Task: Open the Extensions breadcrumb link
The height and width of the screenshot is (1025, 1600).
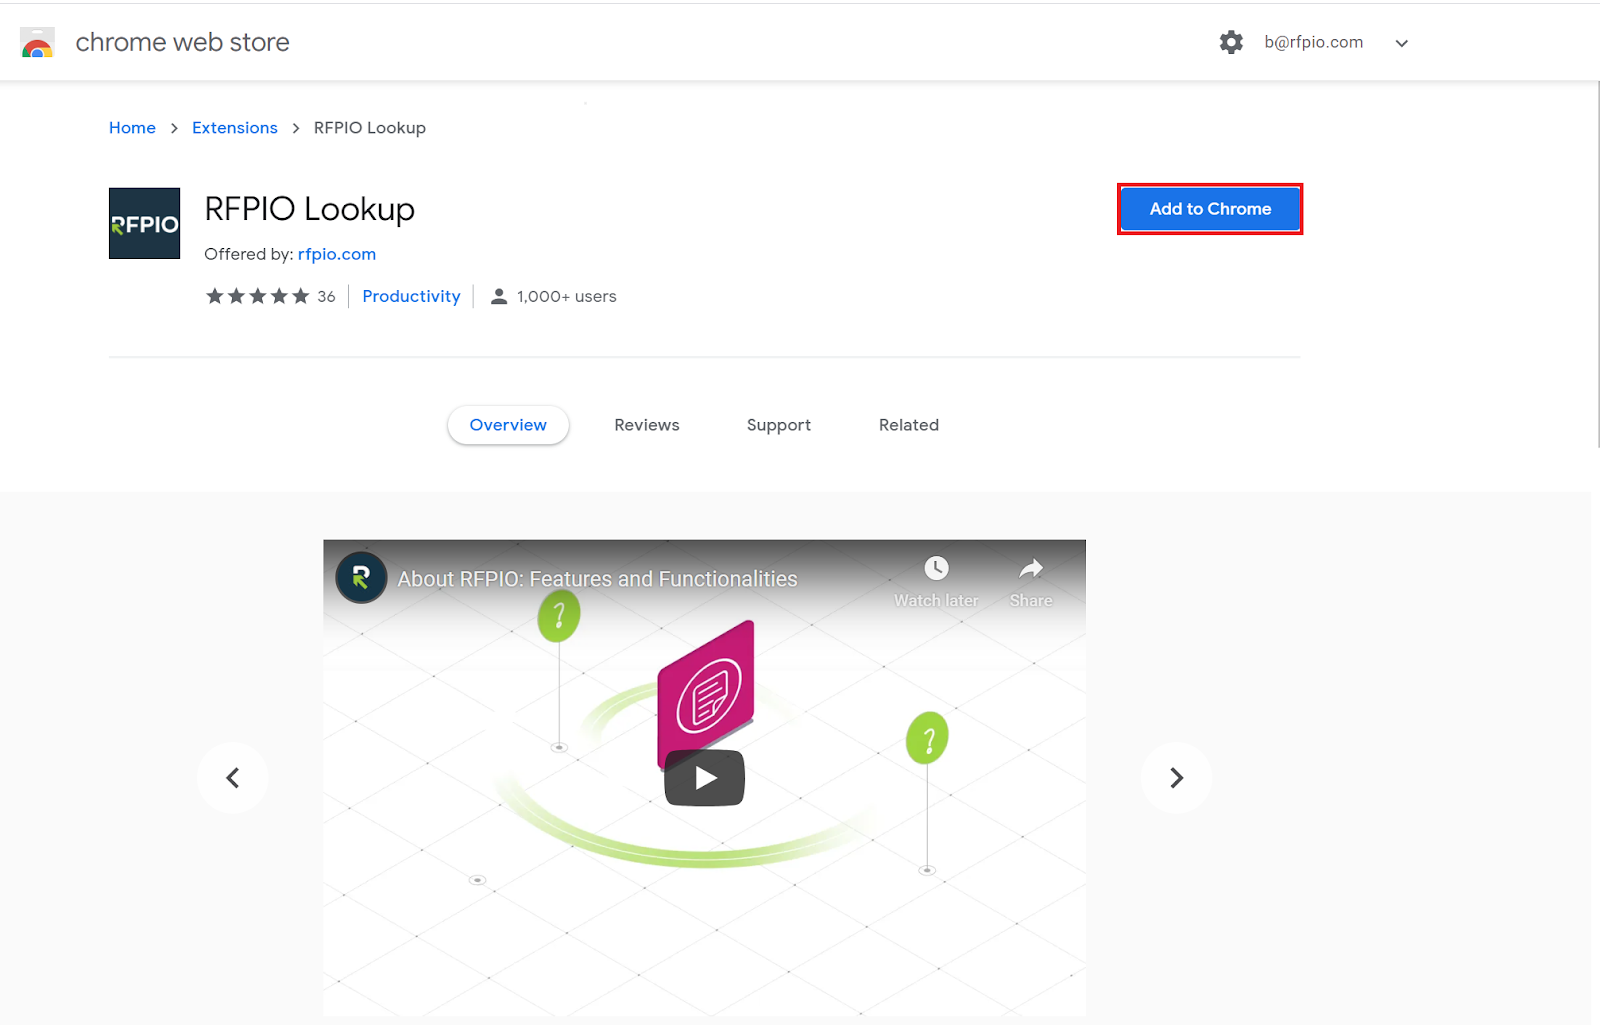Action: [235, 128]
